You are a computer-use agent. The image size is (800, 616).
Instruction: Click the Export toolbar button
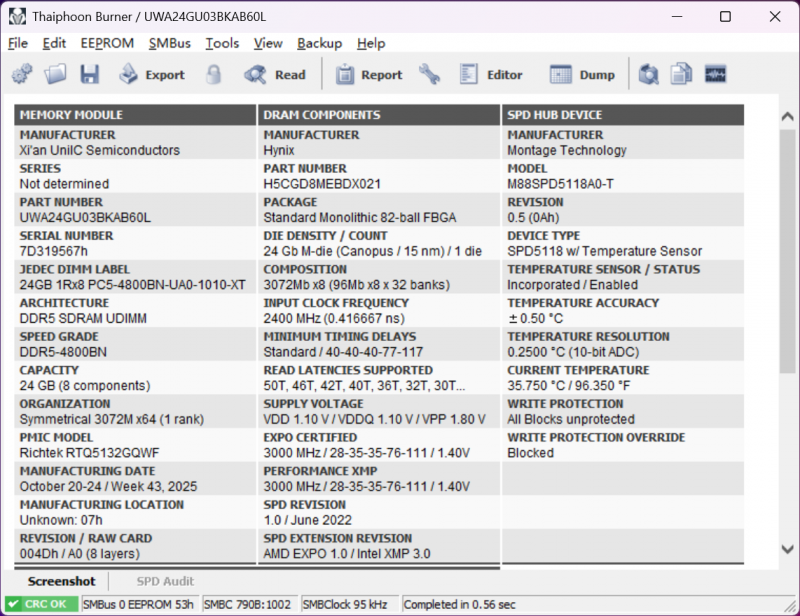click(x=152, y=74)
